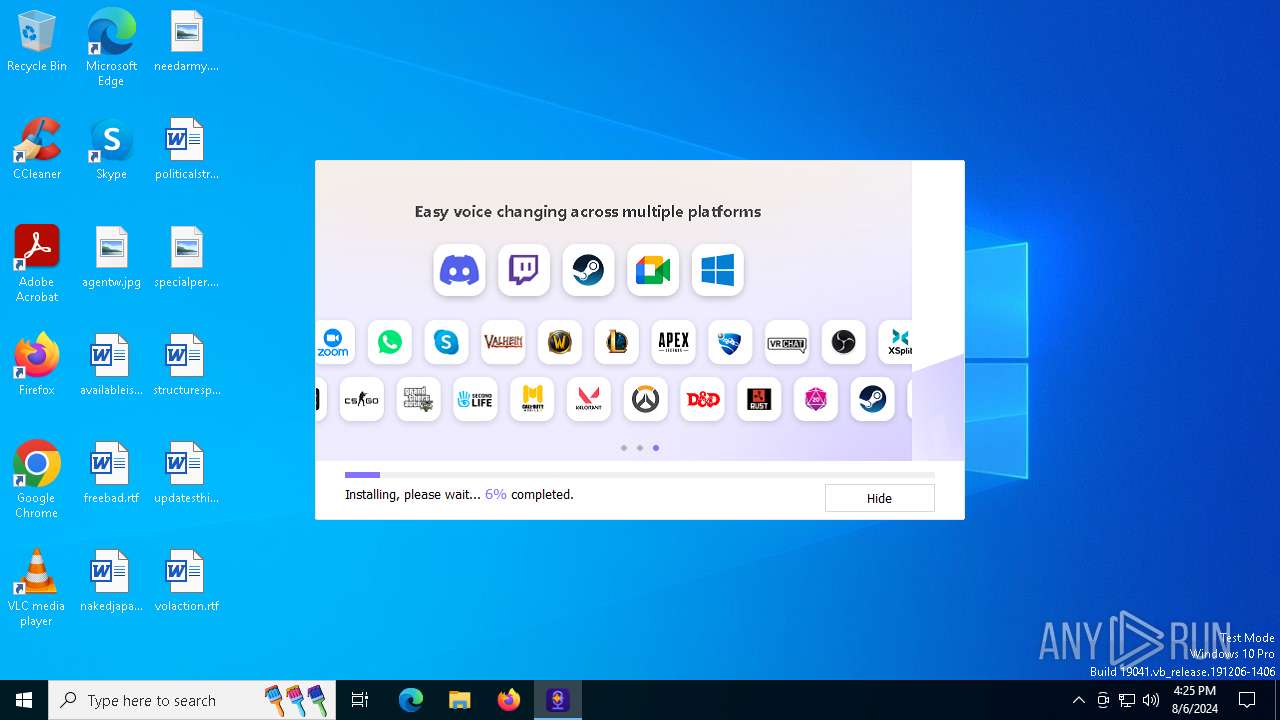The image size is (1280, 720).
Task: Click the Zoom icon in the installer
Action: [333, 343]
